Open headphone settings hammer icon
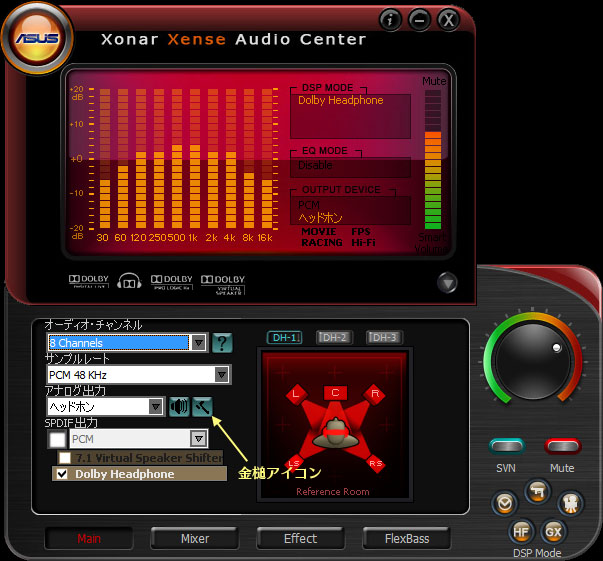This screenshot has height=561, width=603. click(x=202, y=406)
